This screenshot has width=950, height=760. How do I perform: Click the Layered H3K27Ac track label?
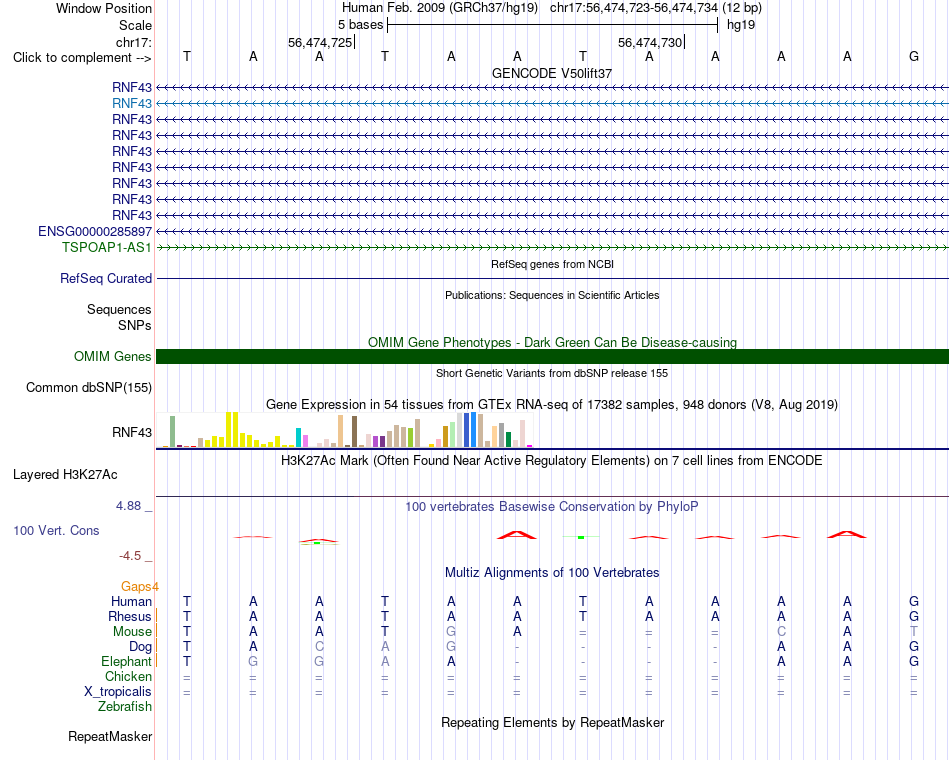[65, 475]
